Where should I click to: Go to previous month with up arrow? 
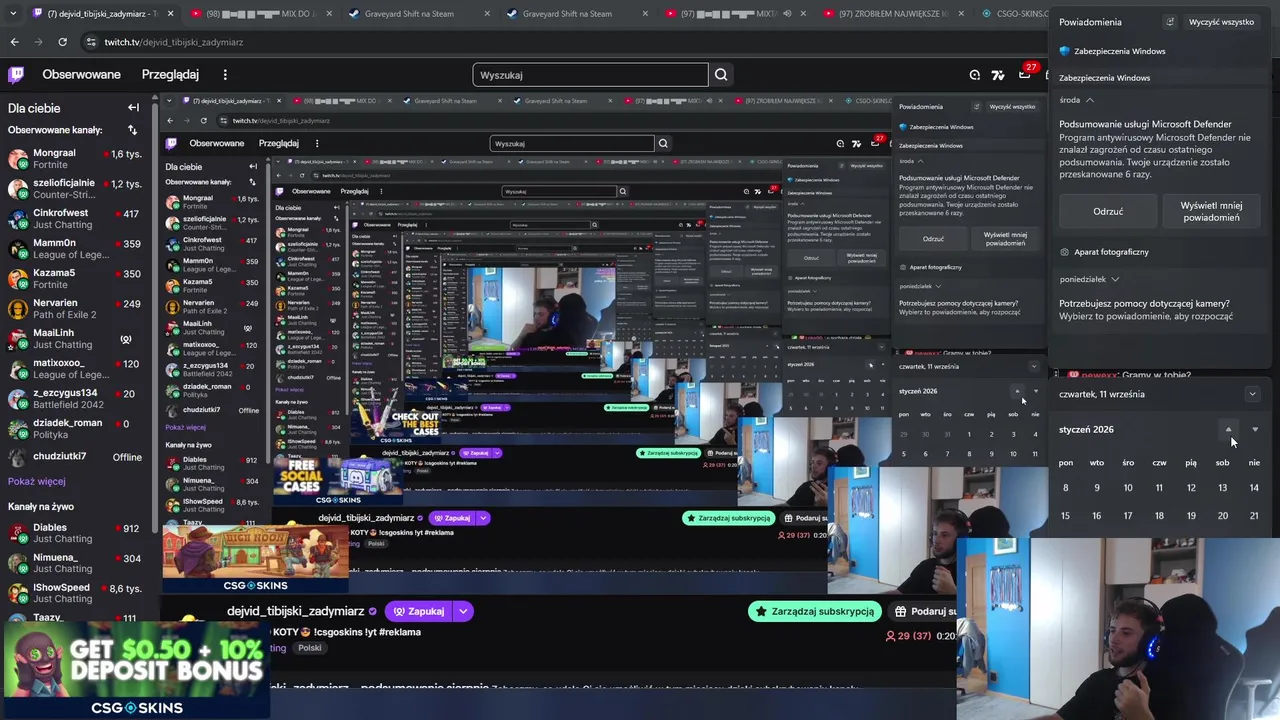tap(1229, 430)
